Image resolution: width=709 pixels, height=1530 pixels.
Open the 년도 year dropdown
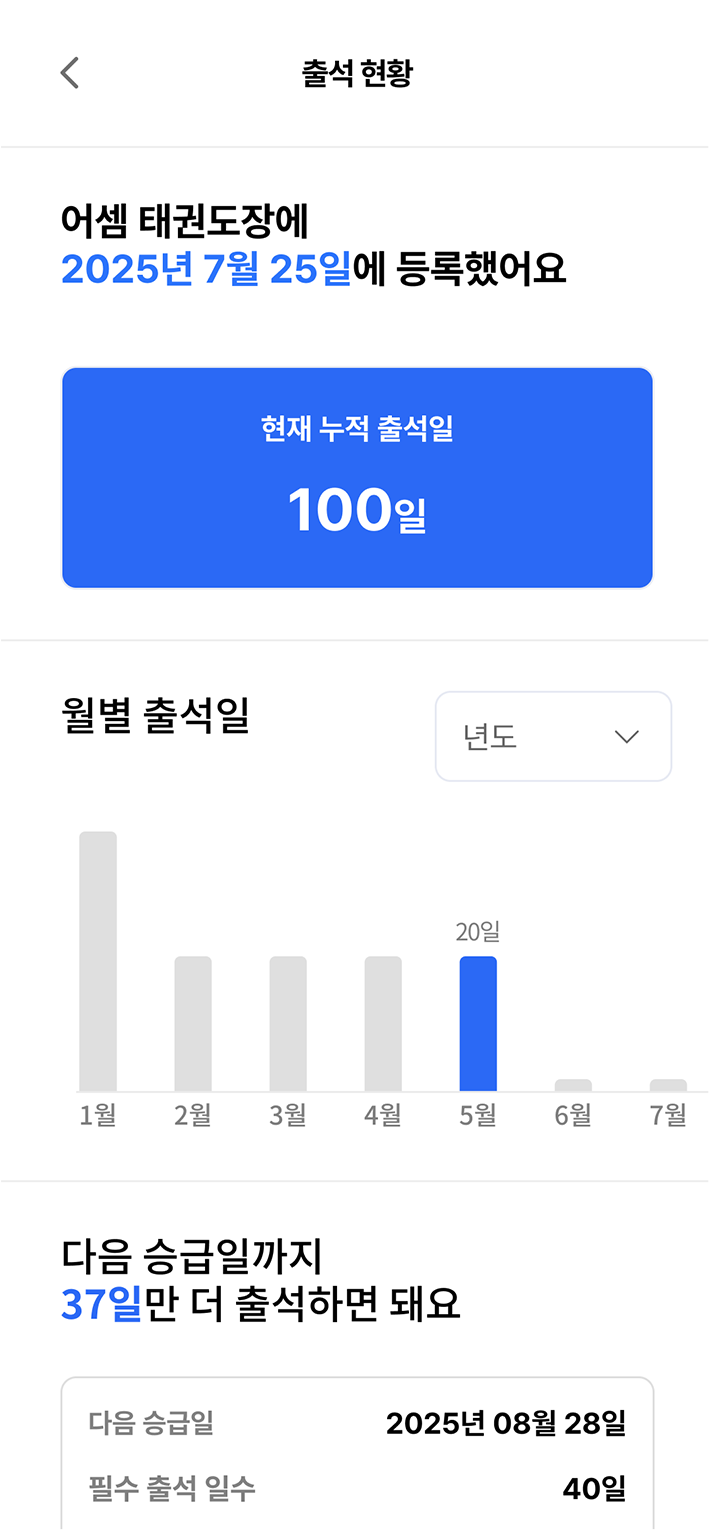tap(552, 737)
